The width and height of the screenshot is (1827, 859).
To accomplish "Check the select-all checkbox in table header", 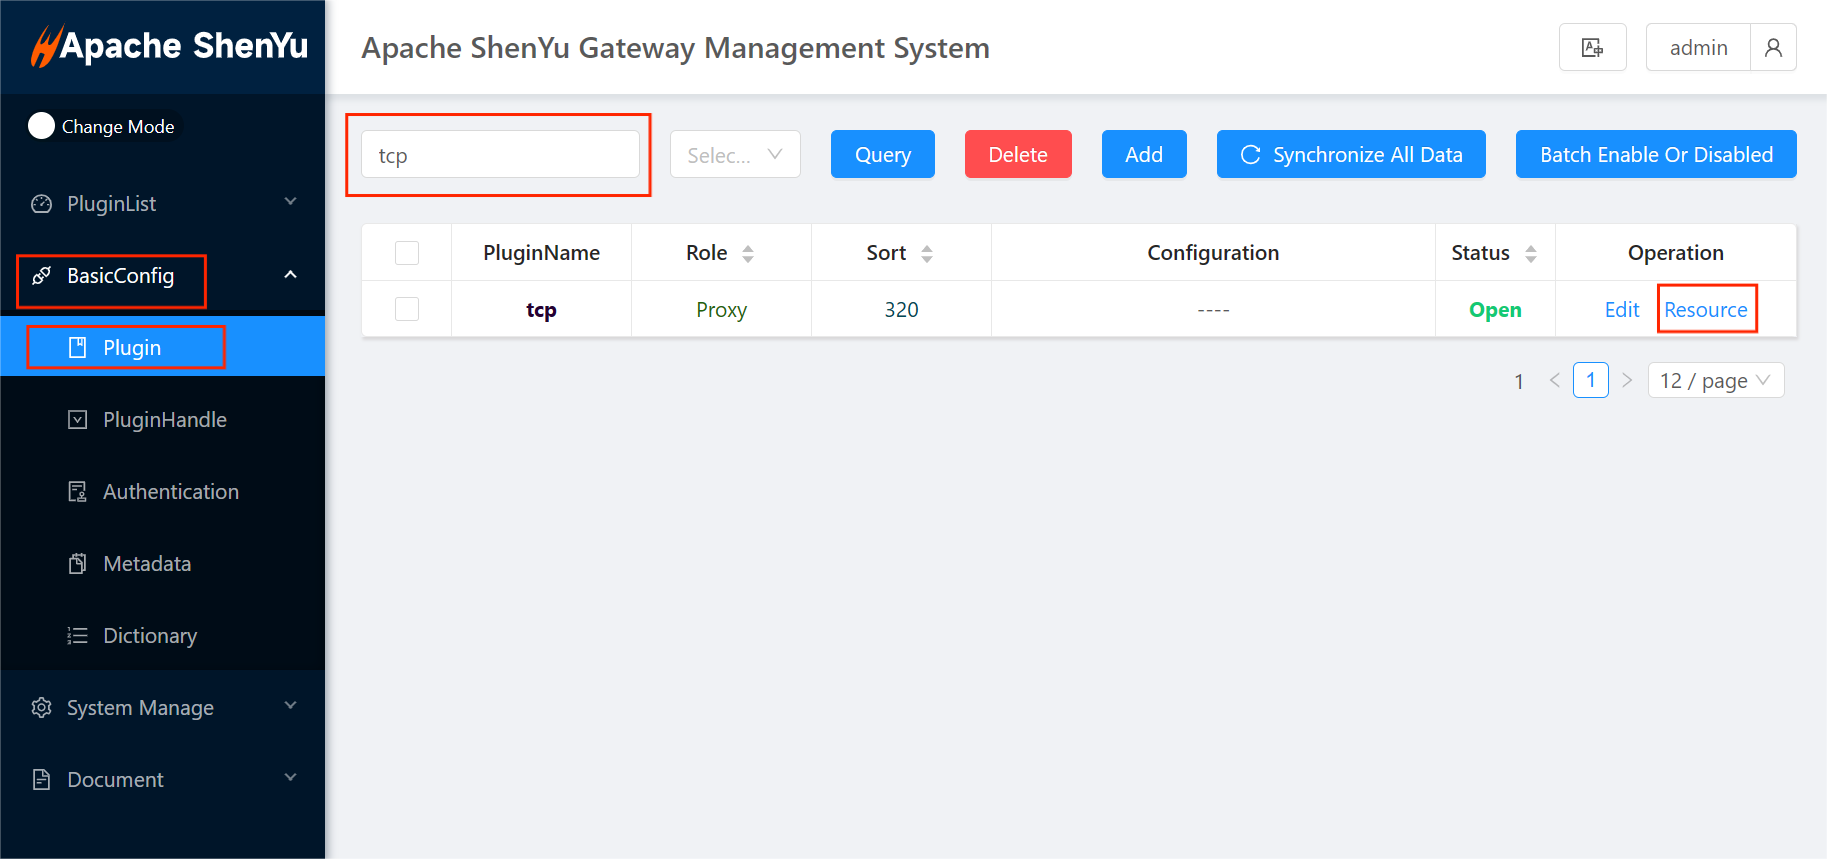I will tap(407, 253).
